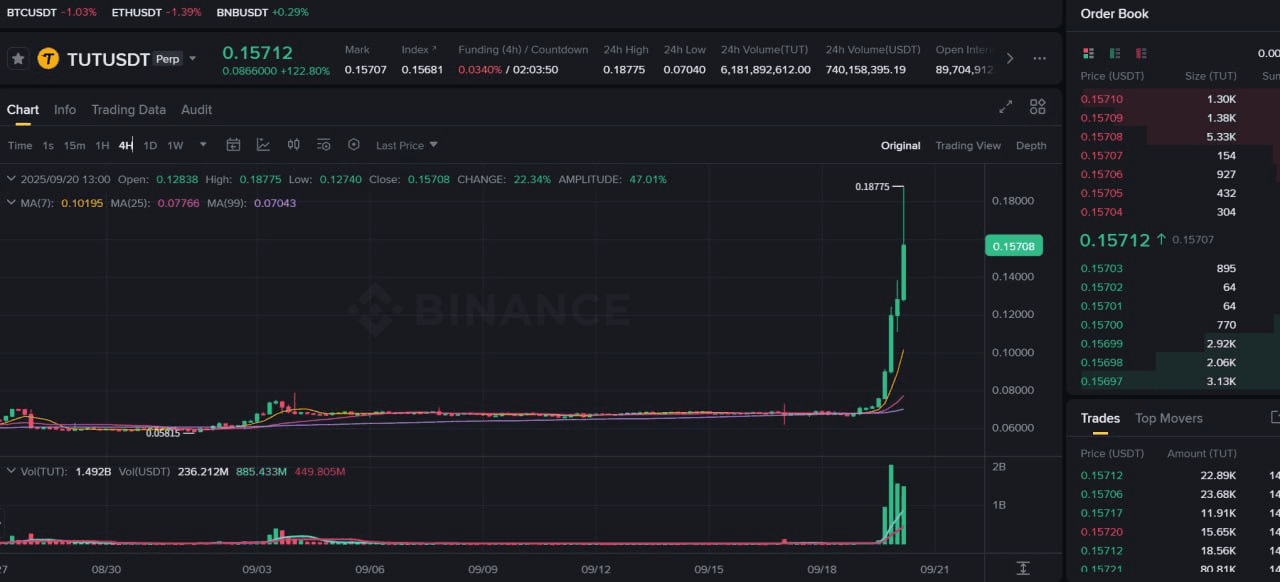The width and height of the screenshot is (1280, 582).
Task: Select the 1W interval
Action: [x=175, y=146]
